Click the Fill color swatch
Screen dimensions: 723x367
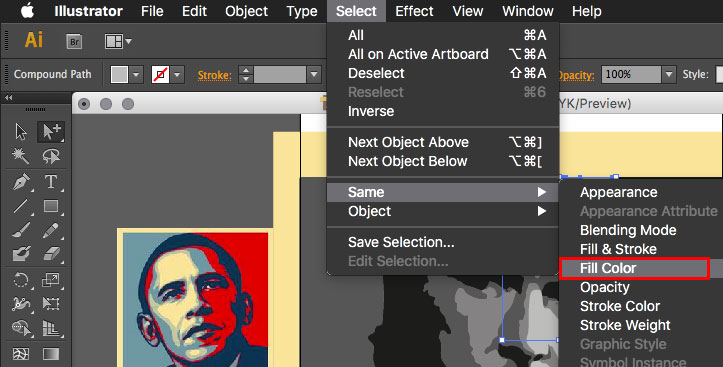click(119, 74)
